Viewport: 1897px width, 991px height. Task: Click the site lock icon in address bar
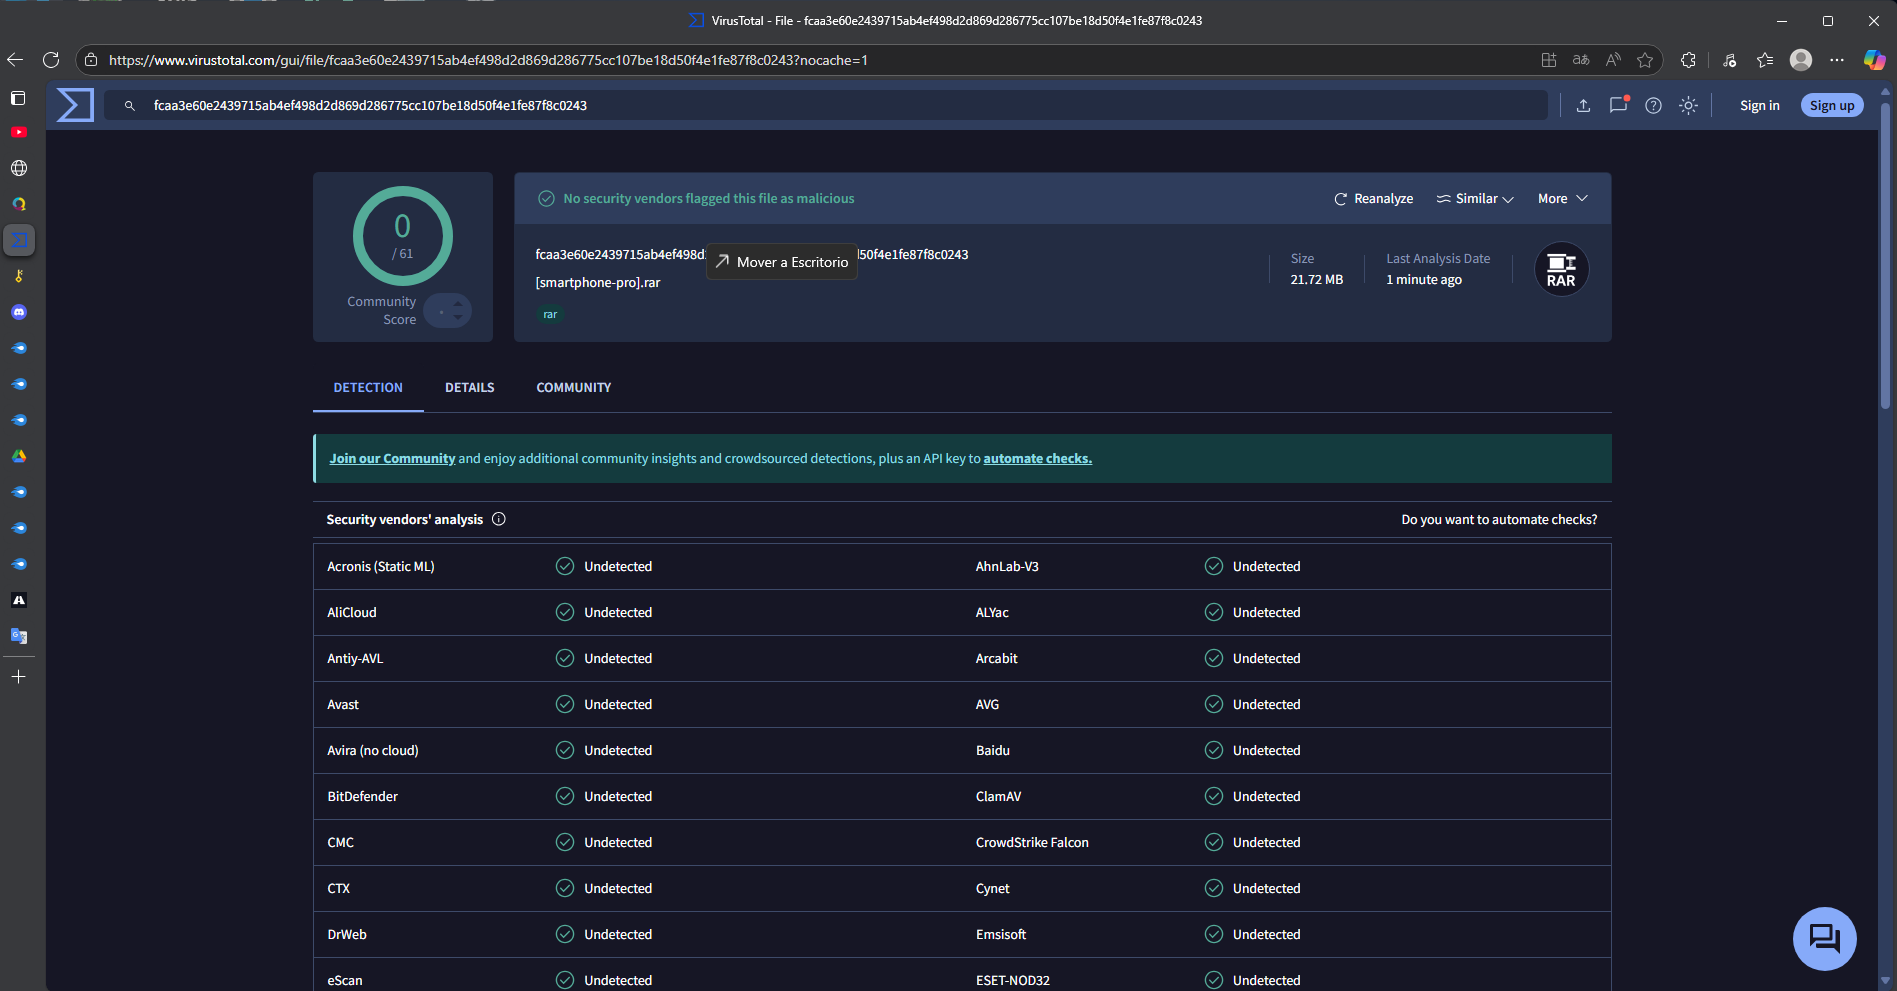(x=91, y=60)
